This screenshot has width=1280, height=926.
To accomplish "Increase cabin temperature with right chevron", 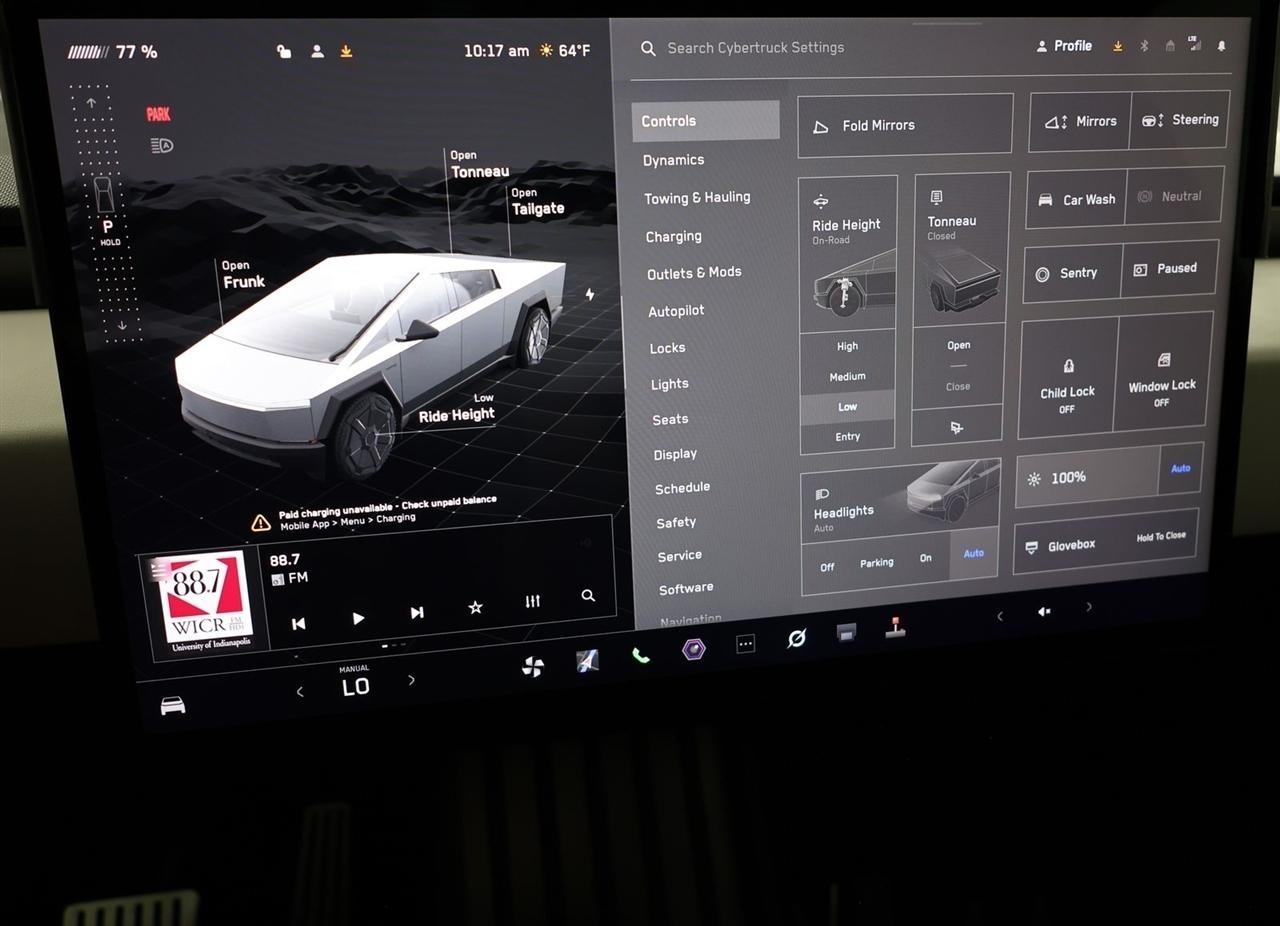I will [412, 680].
